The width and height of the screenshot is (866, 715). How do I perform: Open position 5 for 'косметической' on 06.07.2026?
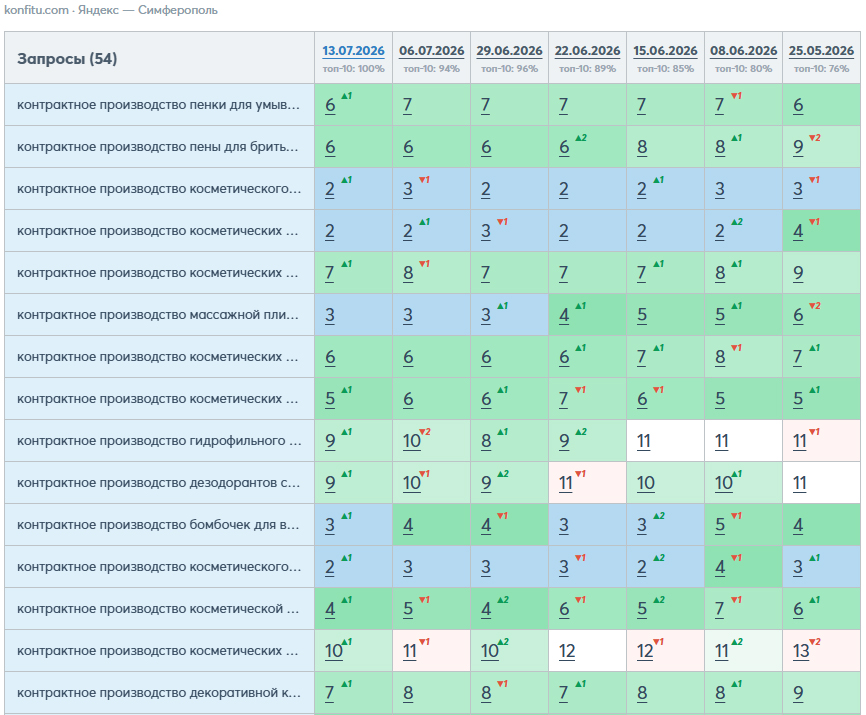point(408,608)
